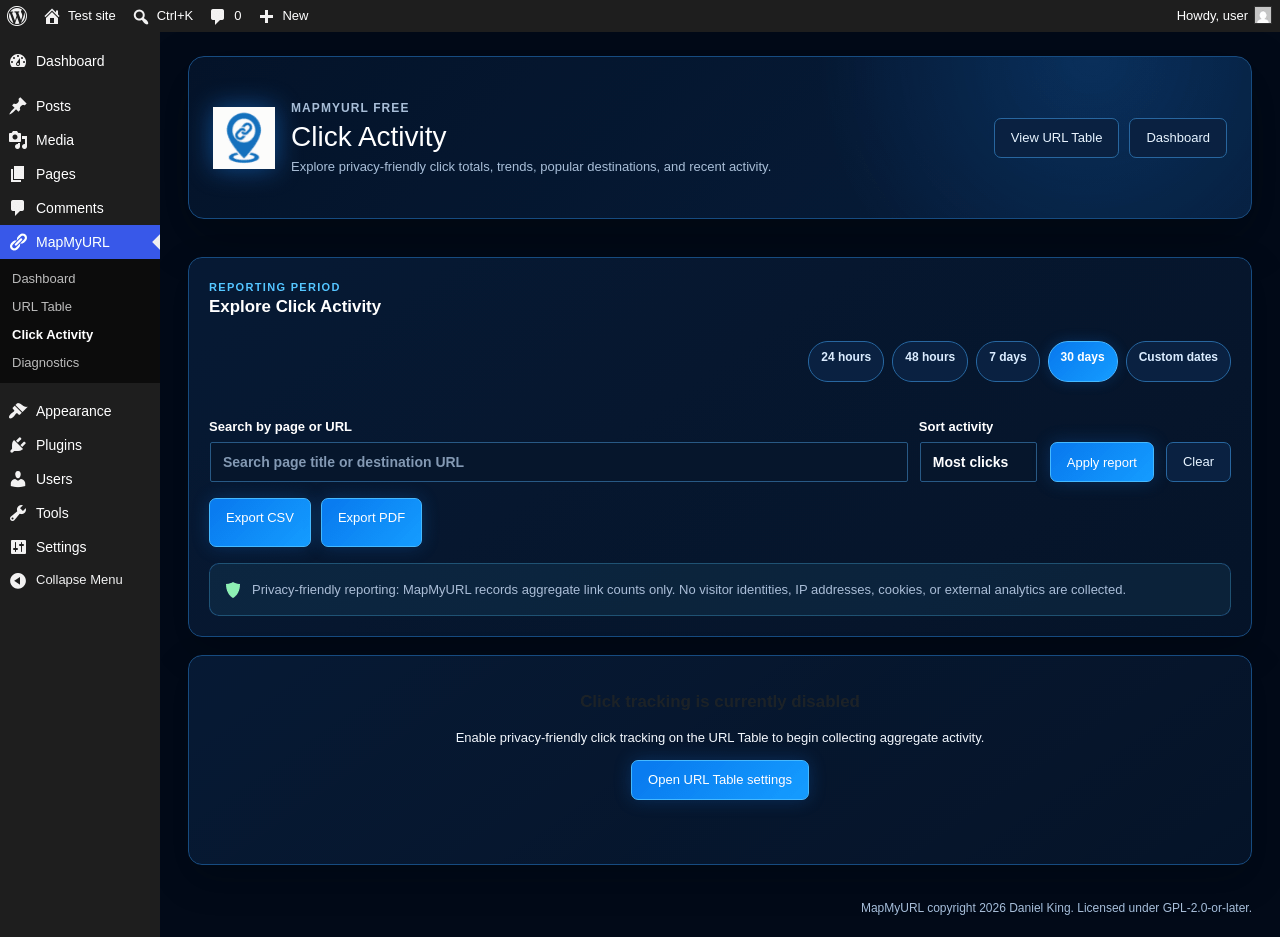Select the 24 hours period
Image resolution: width=1280 pixels, height=937 pixels.
pyautogui.click(x=846, y=361)
